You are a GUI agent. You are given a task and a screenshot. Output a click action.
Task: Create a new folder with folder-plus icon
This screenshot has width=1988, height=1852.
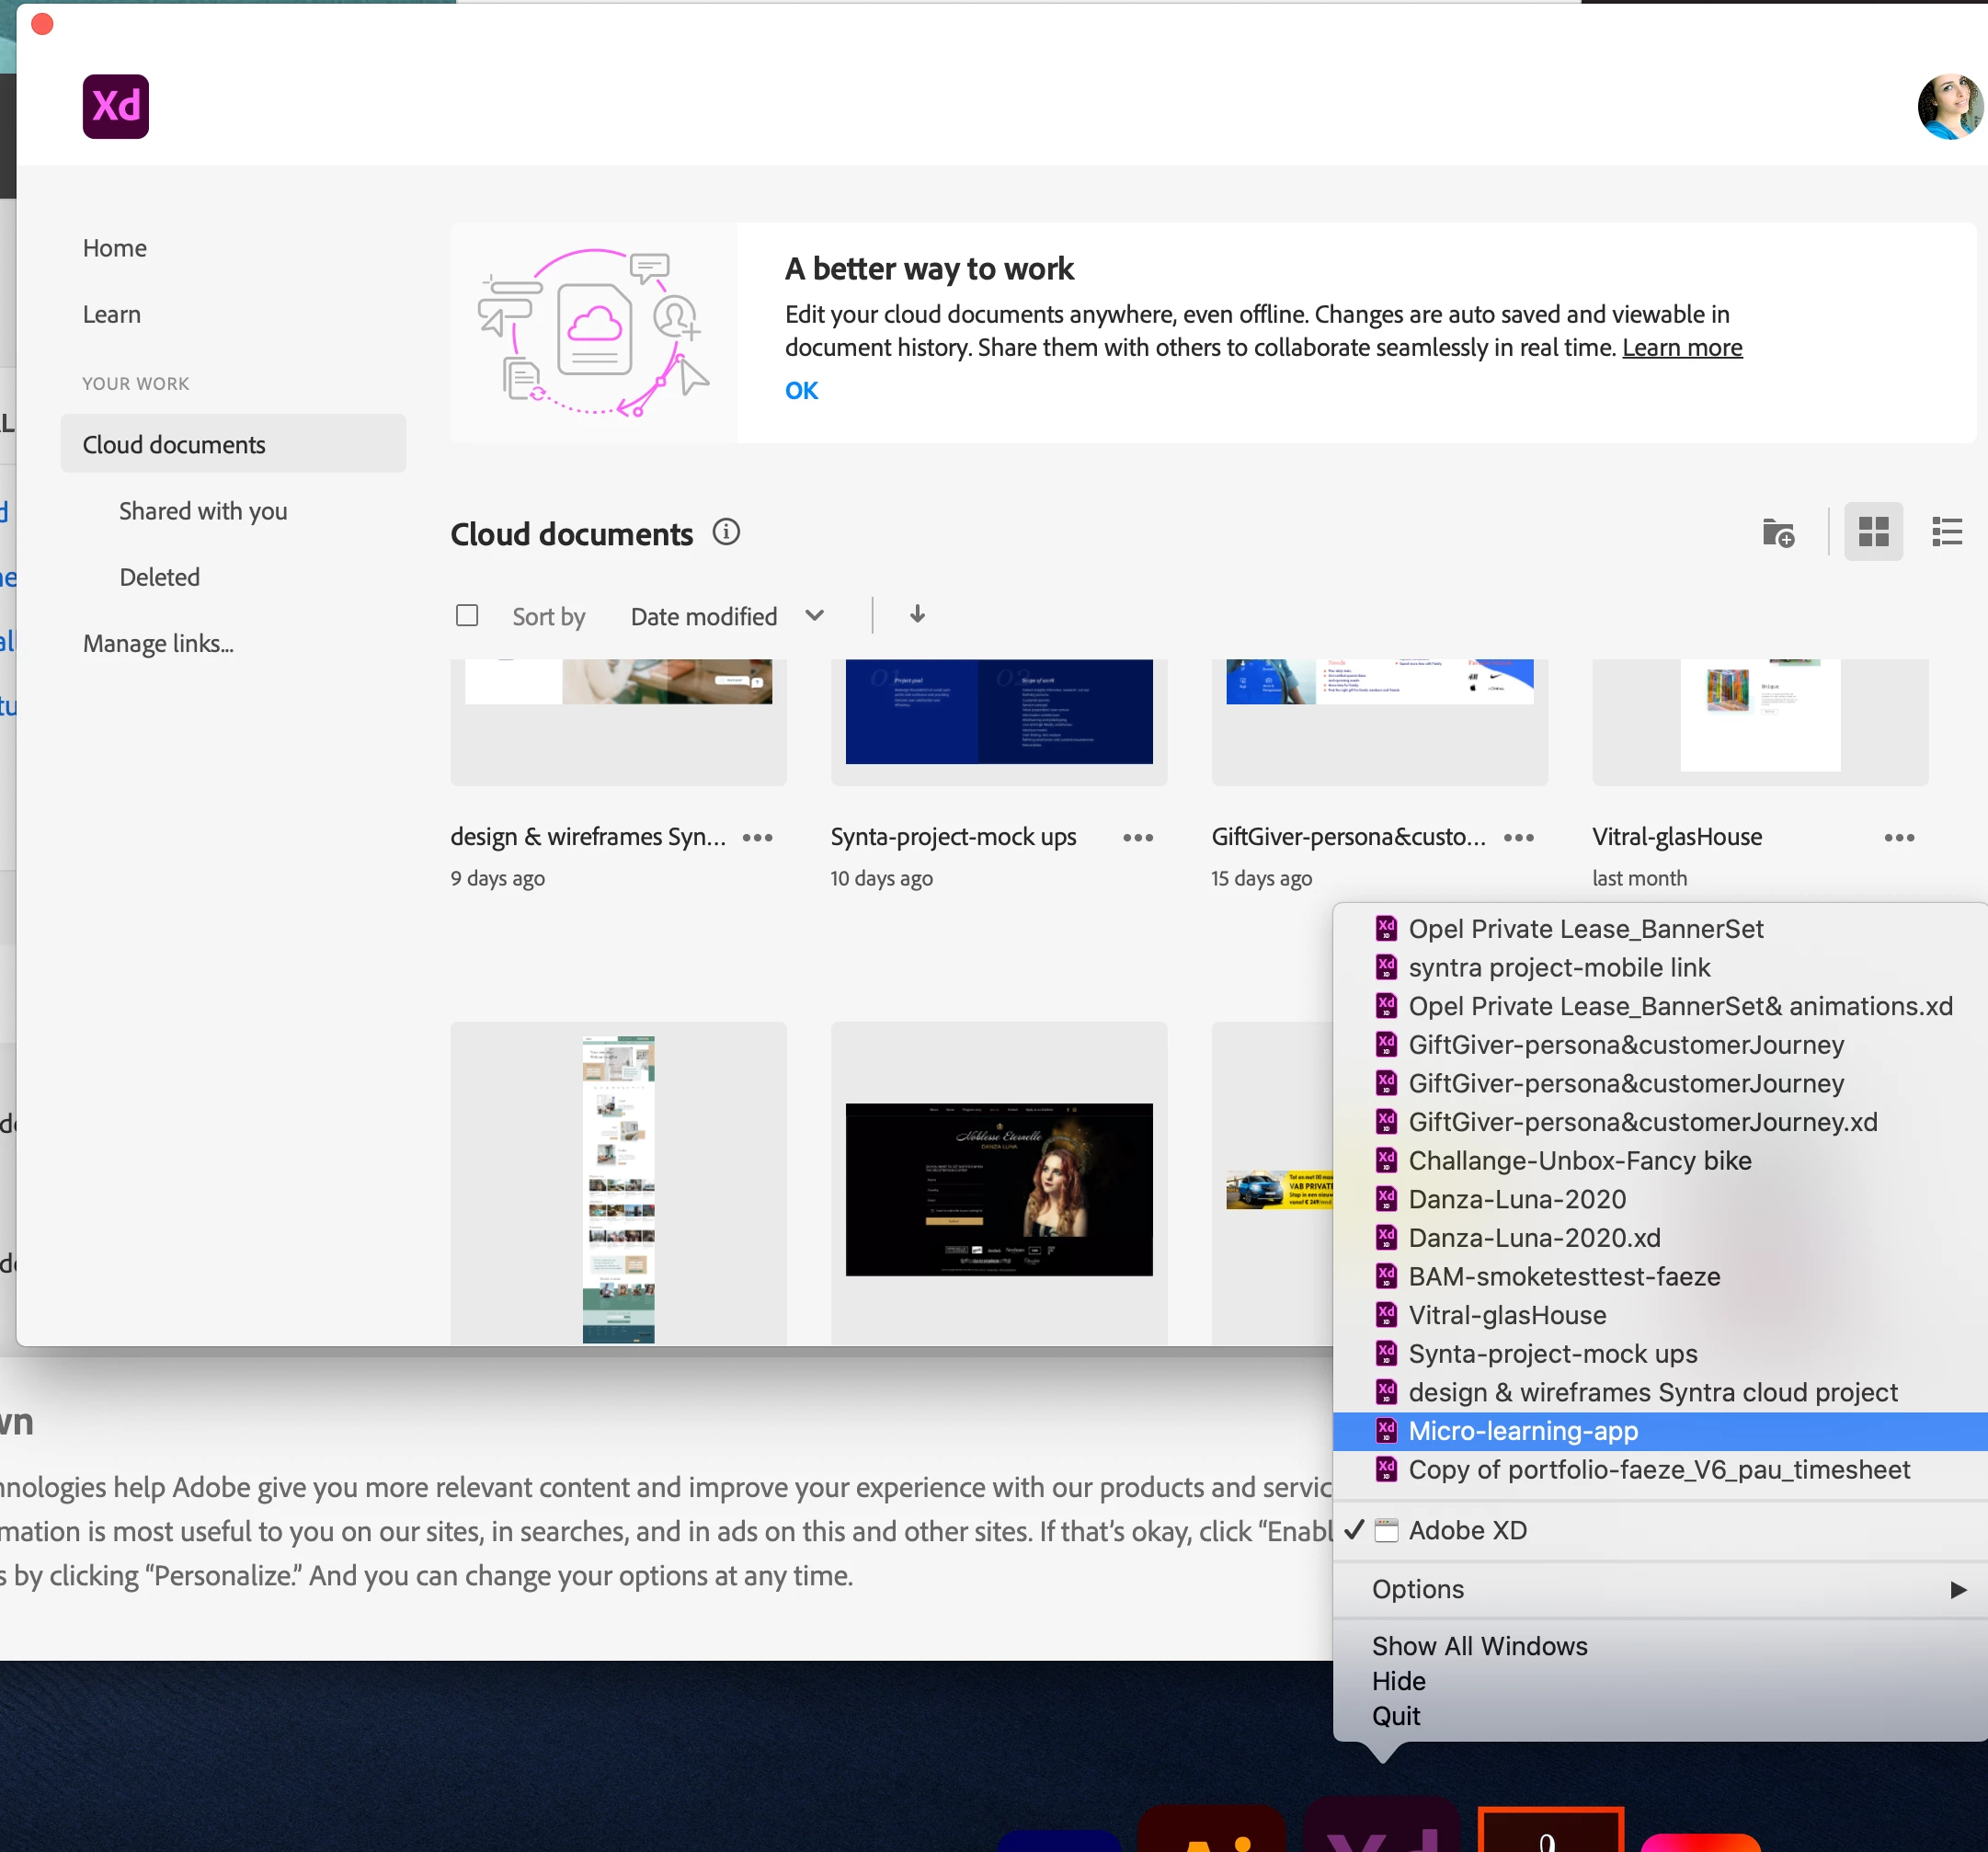(x=1777, y=532)
